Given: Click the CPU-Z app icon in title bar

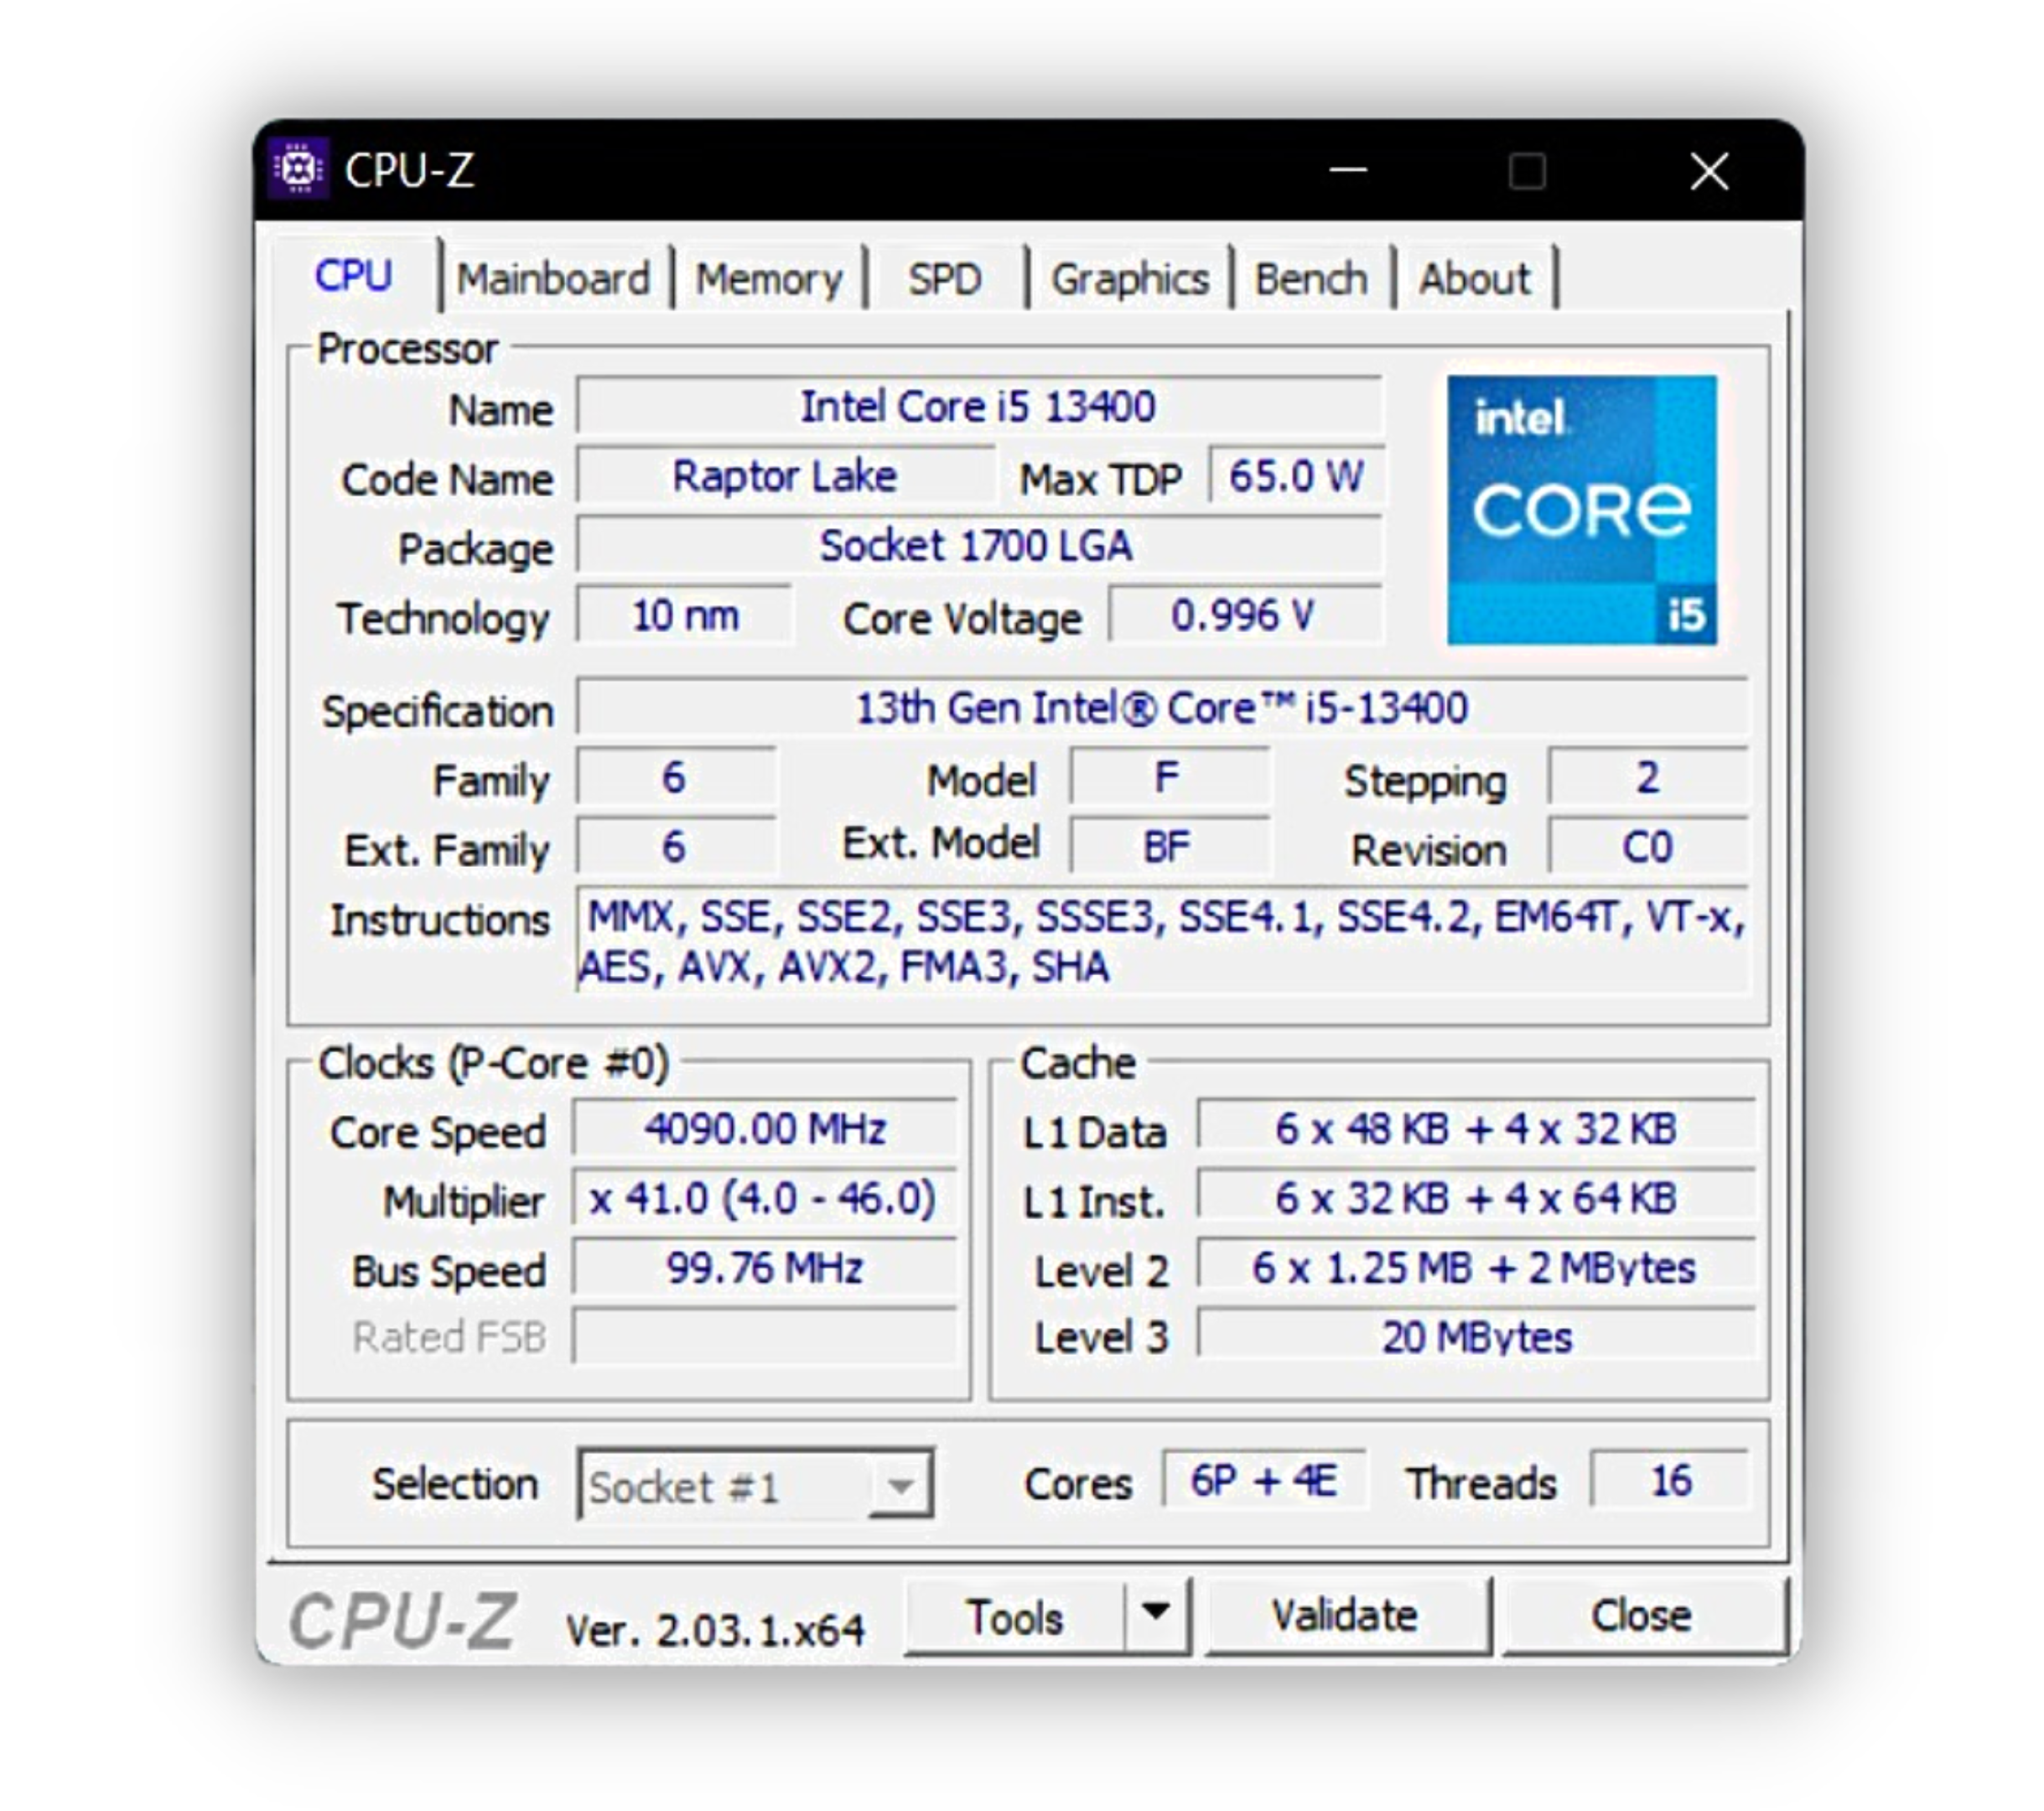Looking at the screenshot, I should [x=299, y=169].
